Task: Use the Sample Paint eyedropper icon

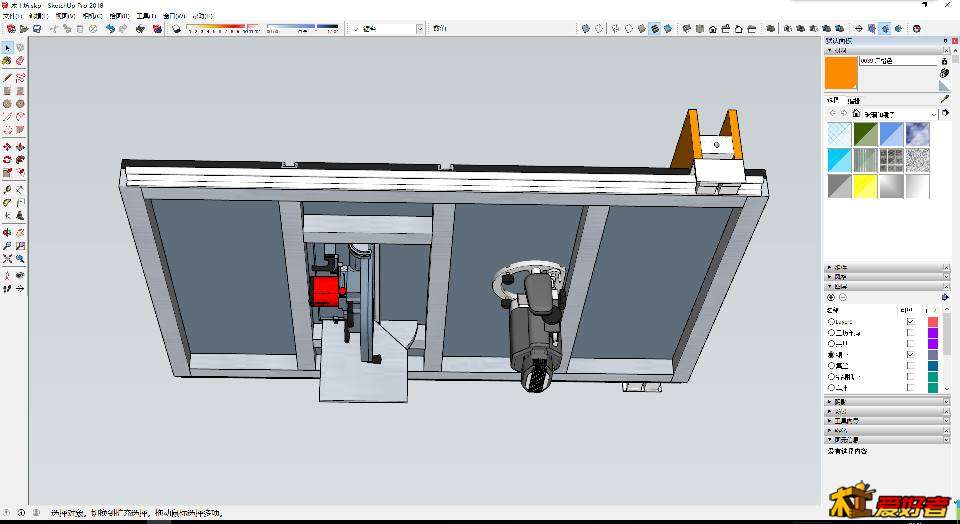Action: (x=945, y=99)
